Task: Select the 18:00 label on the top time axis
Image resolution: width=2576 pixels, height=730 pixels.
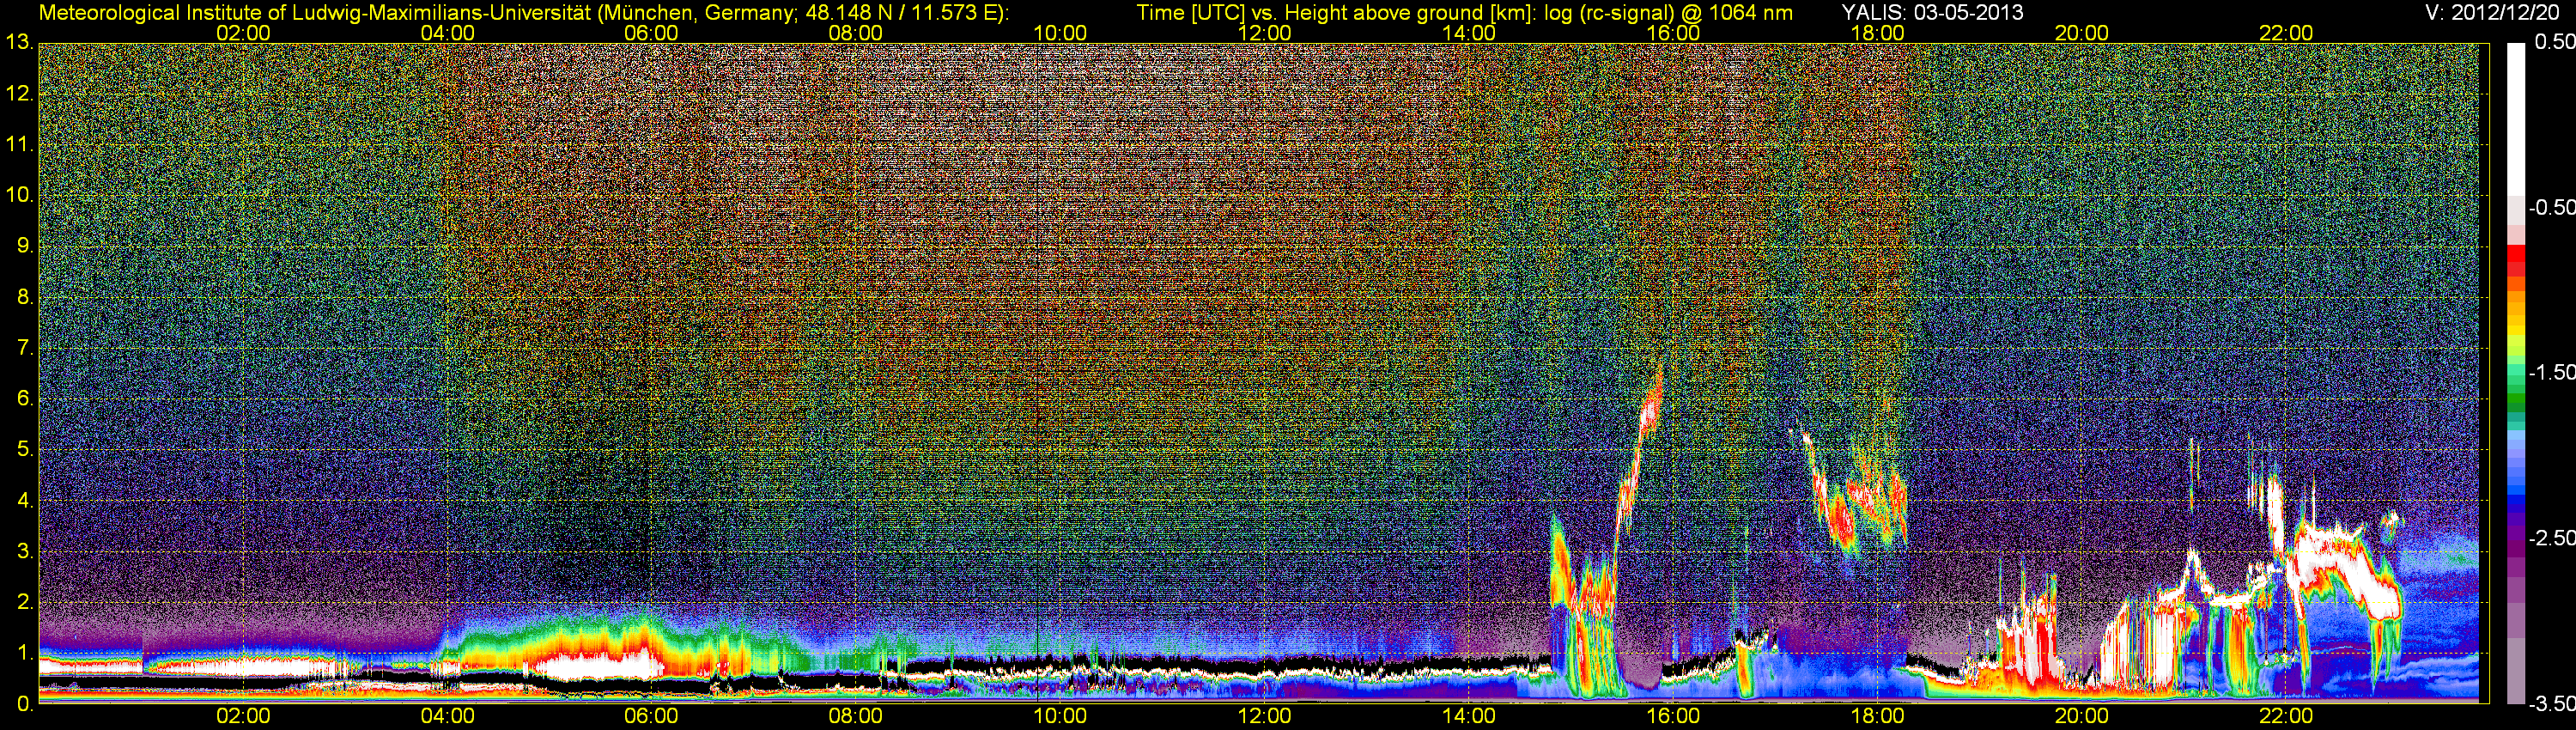Action: pos(1877,33)
